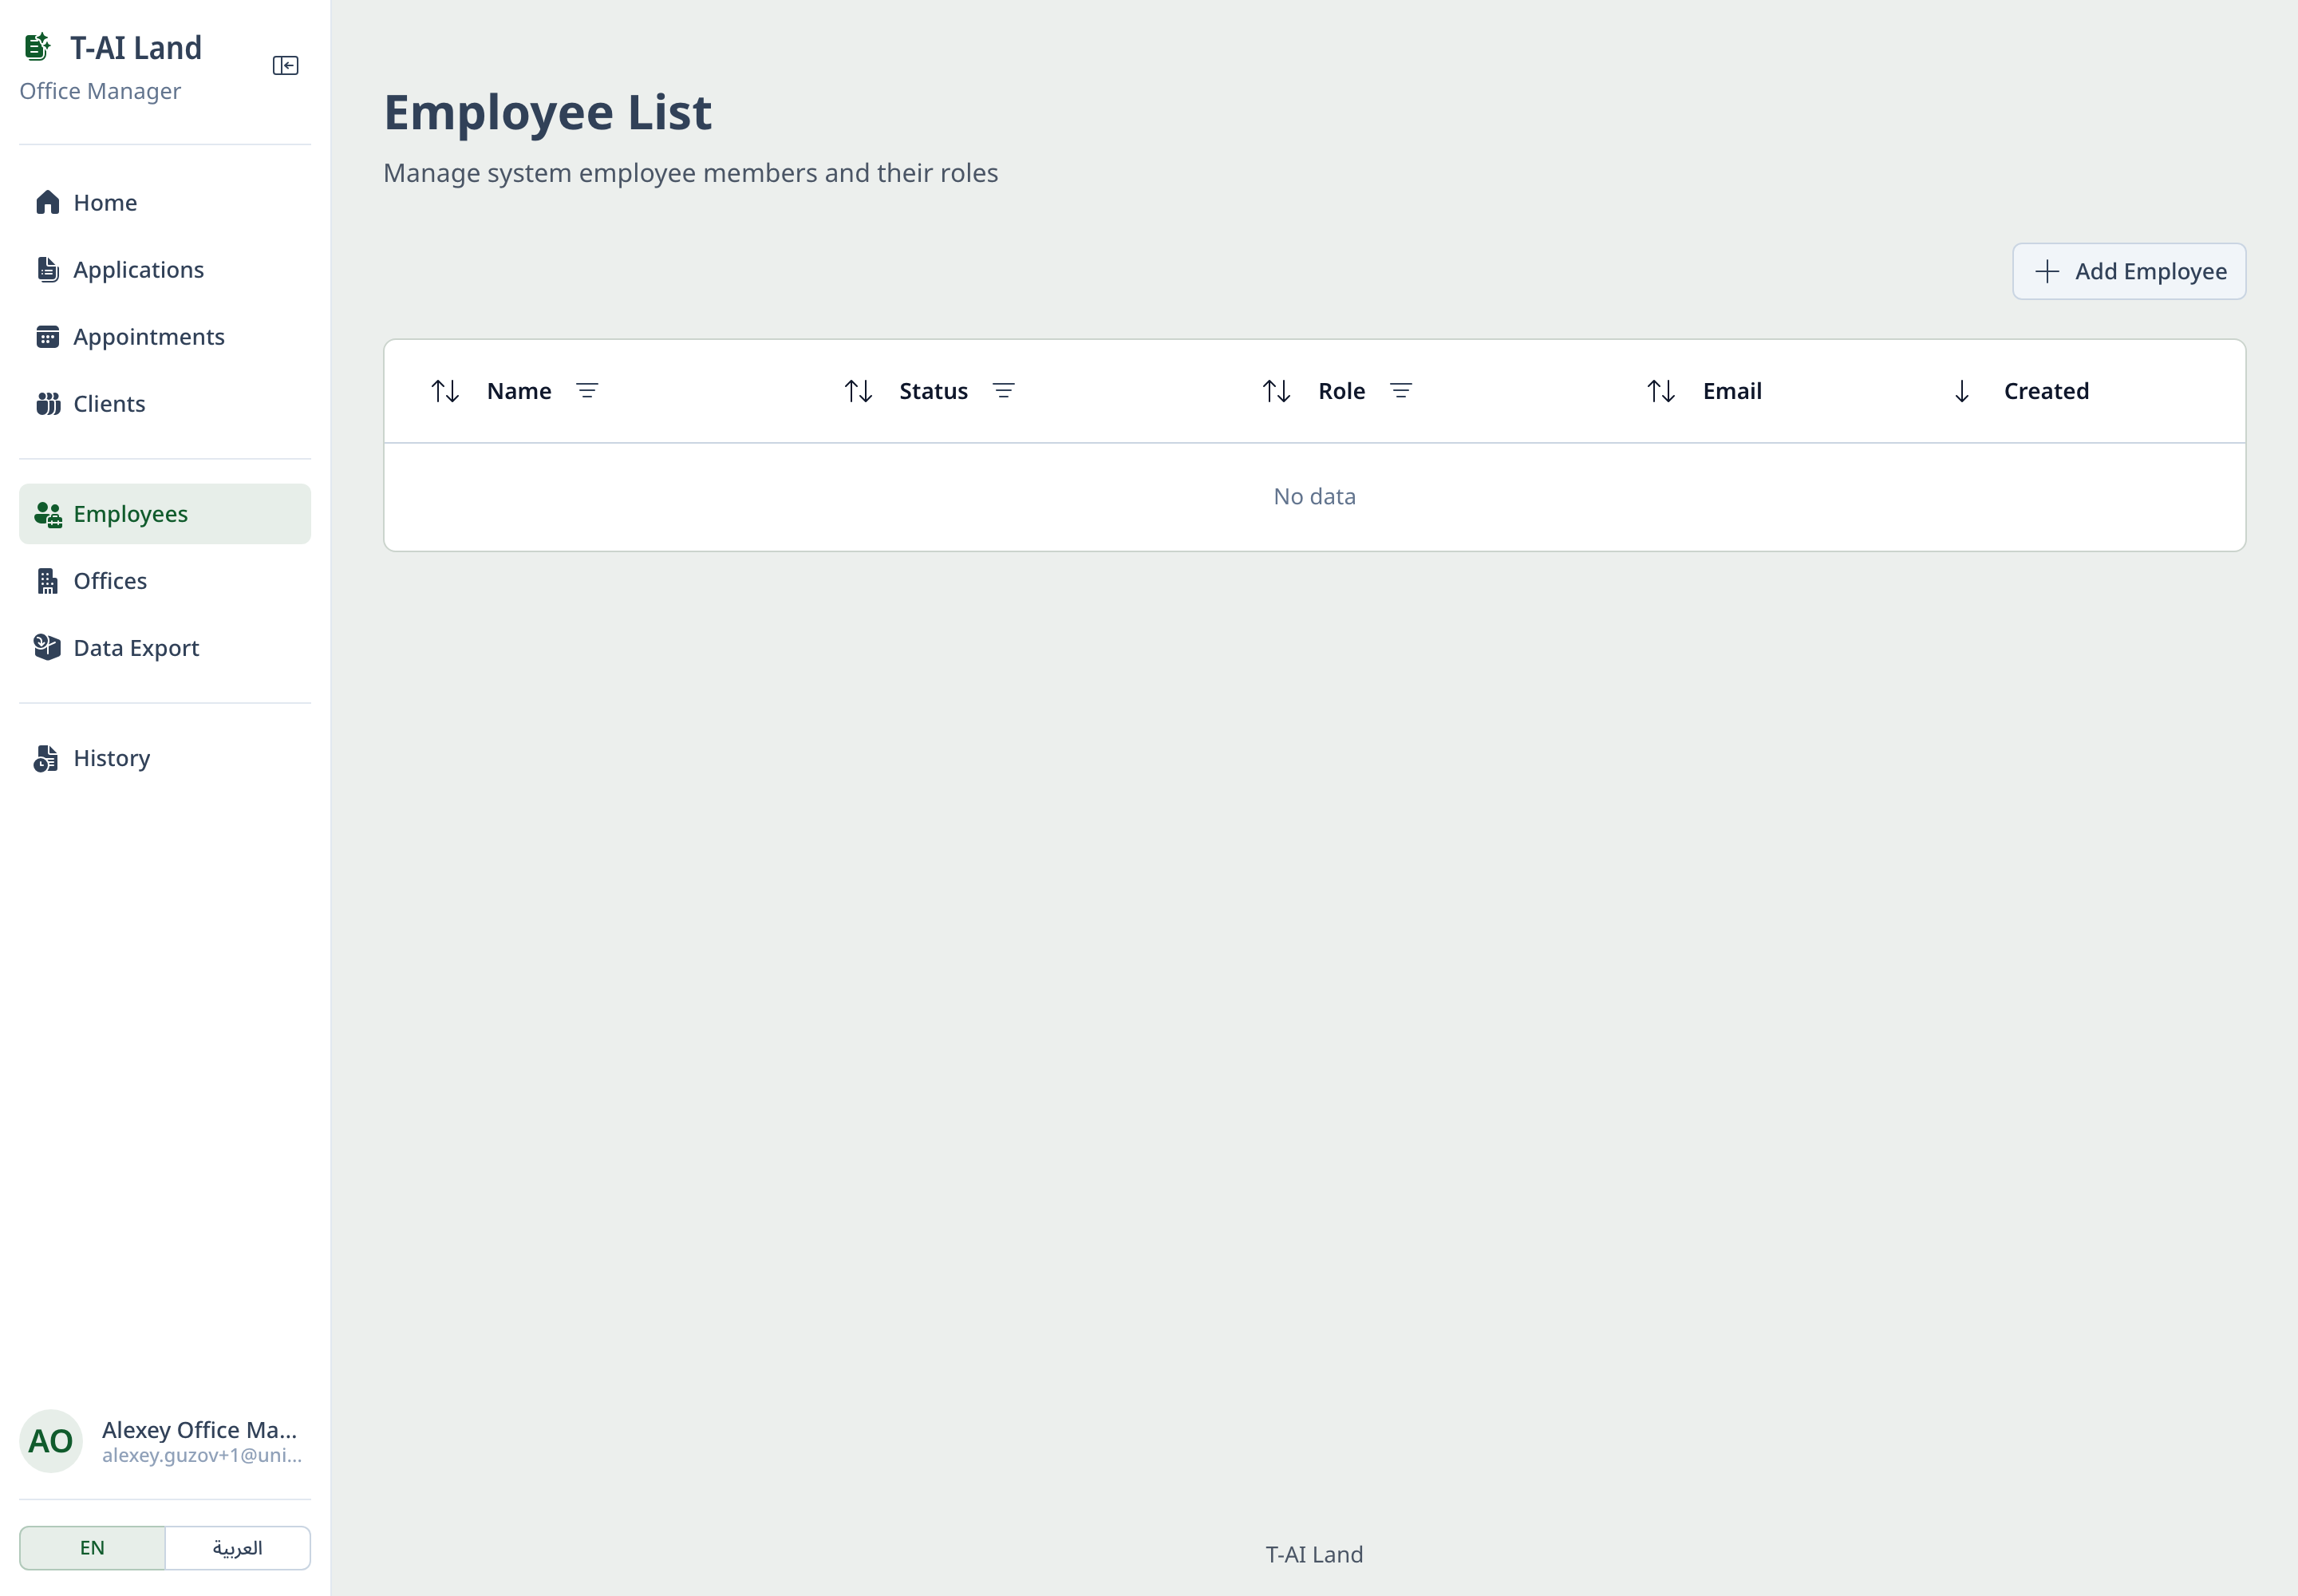Viewport: 2298px width, 1596px height.
Task: Open the Status column filter
Action: (x=1003, y=391)
